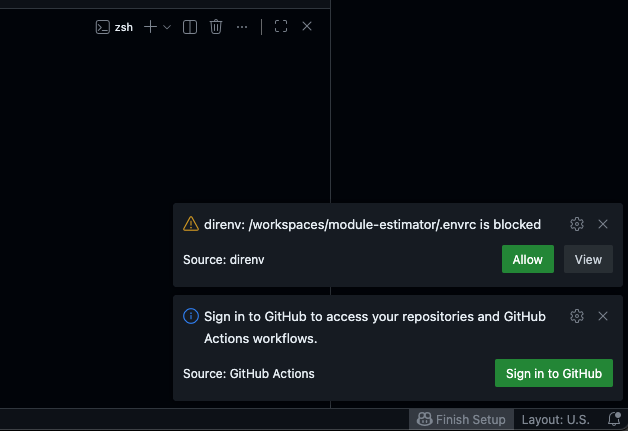
Task: Click the warning triangle icon on direnv message
Action: point(191,224)
